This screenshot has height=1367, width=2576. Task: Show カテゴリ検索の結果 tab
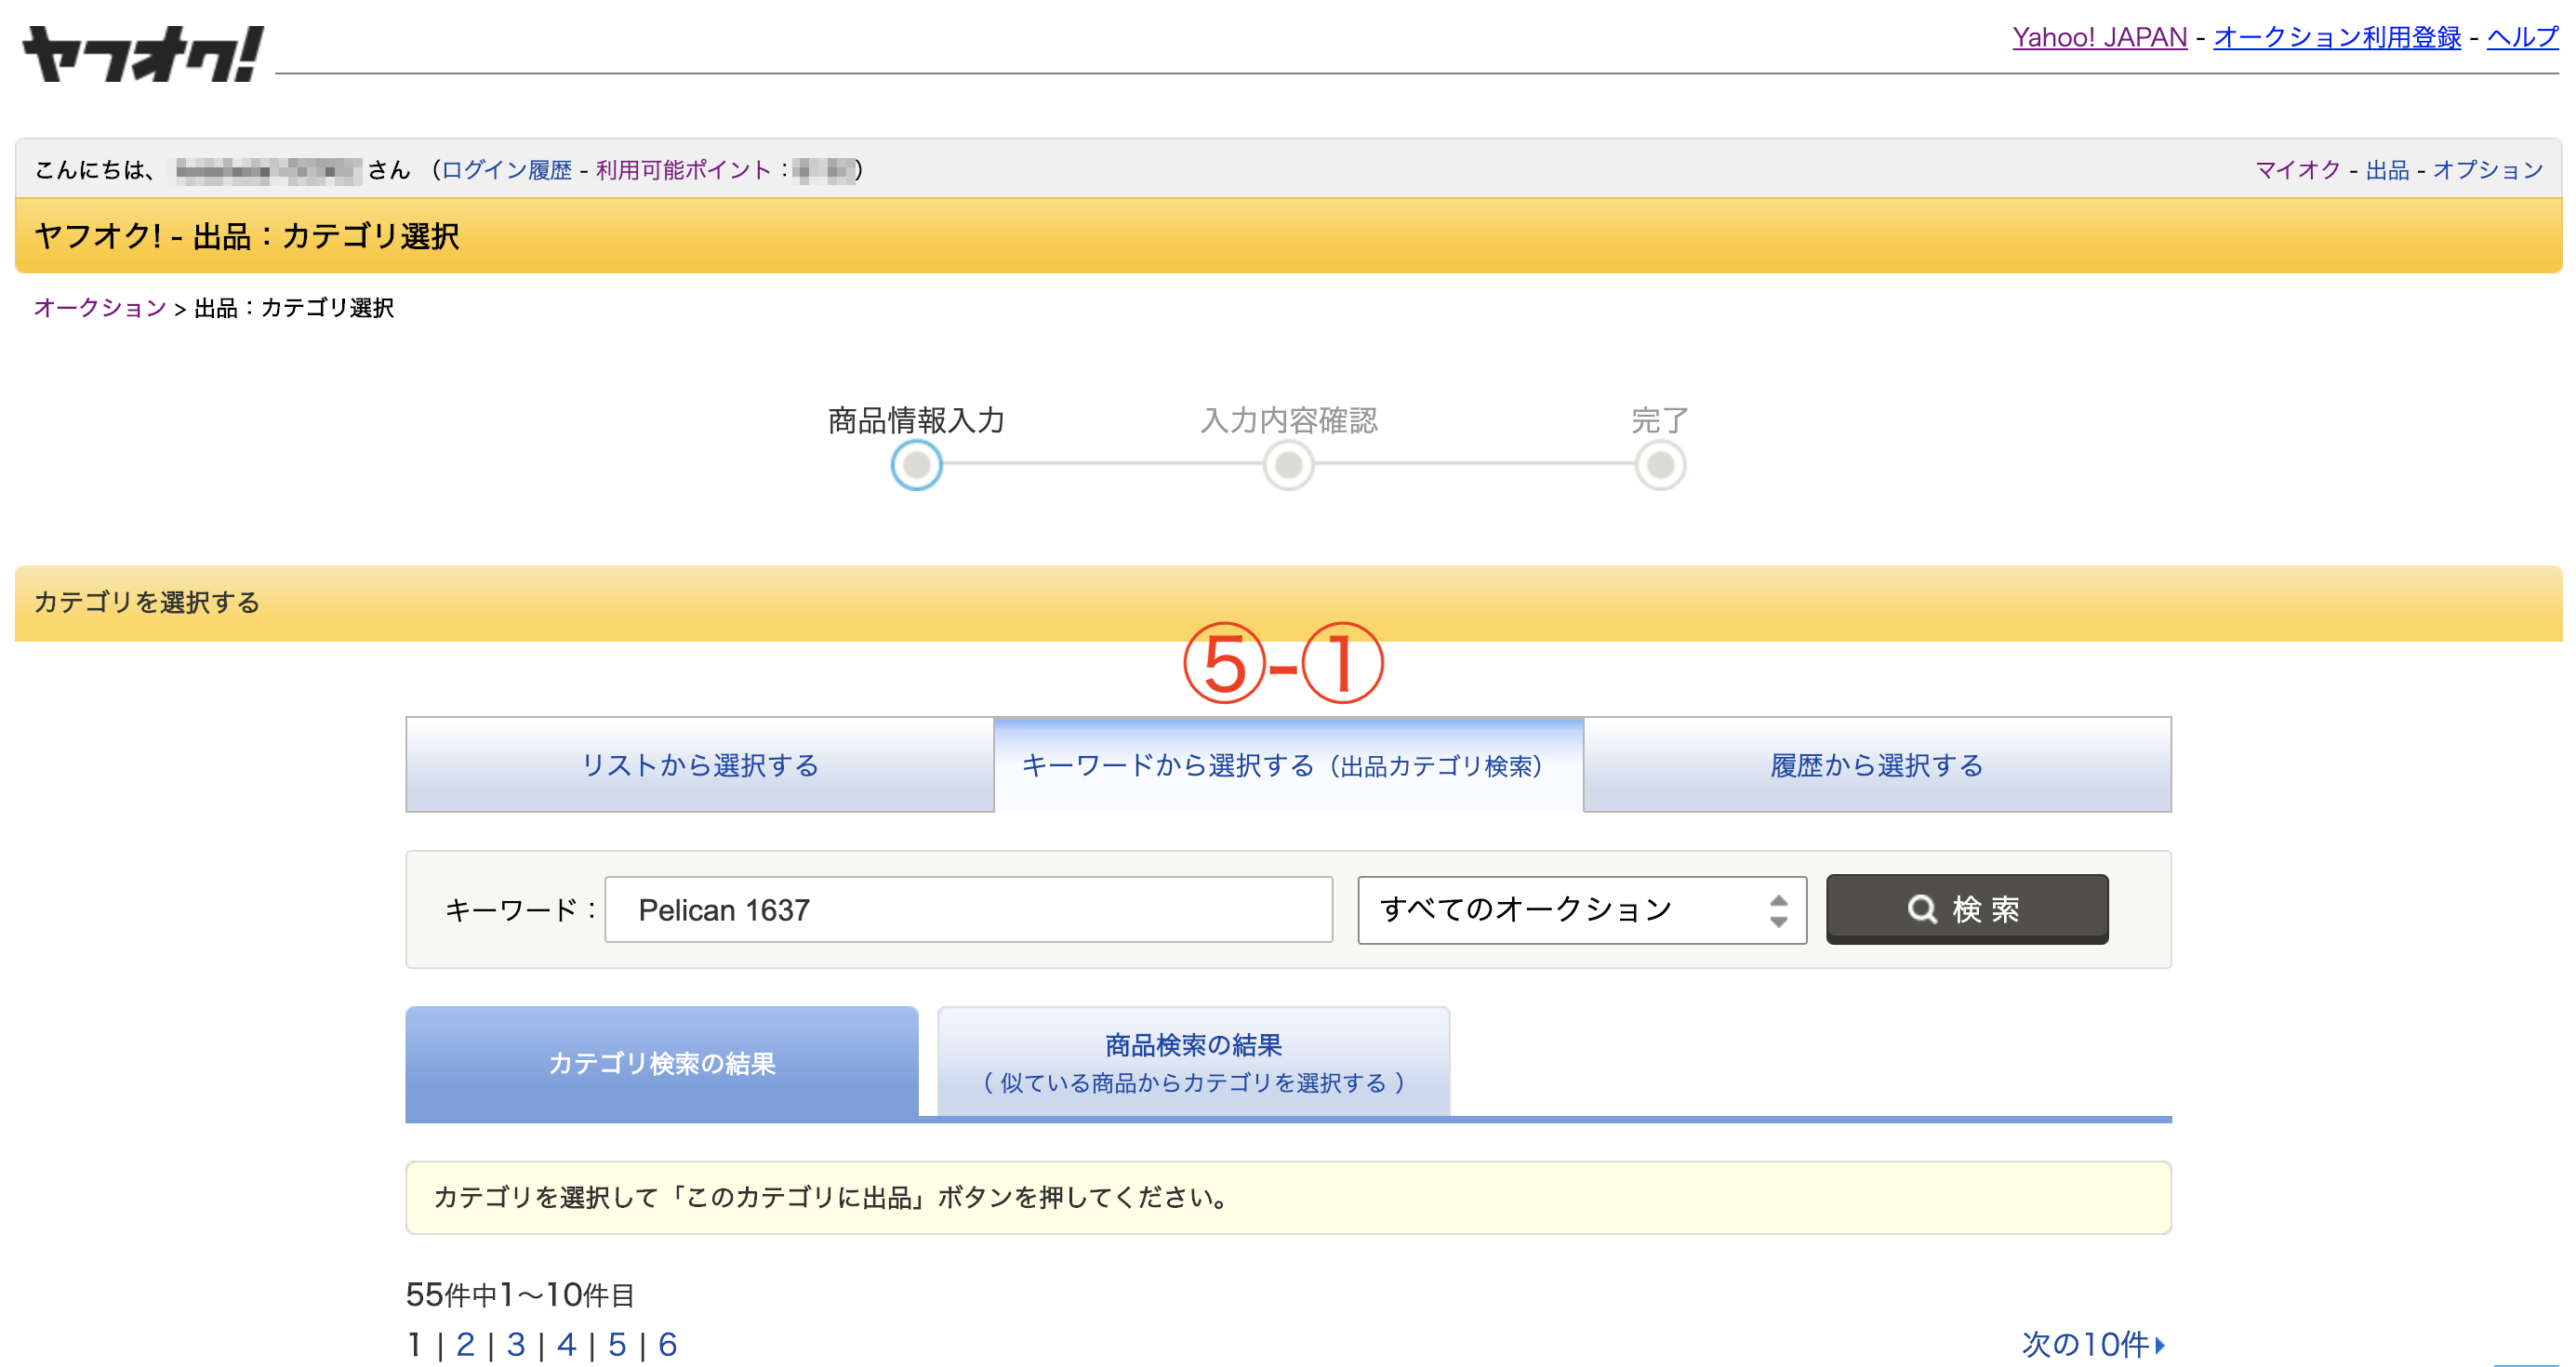click(662, 1062)
